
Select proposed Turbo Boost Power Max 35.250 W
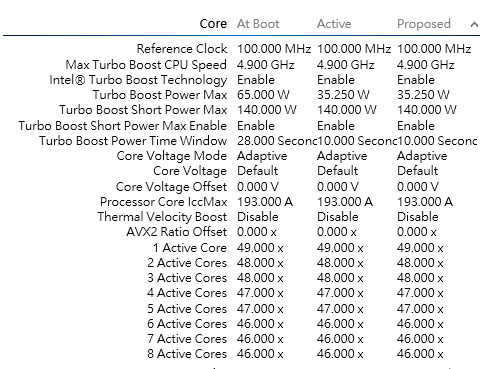pyautogui.click(x=423, y=95)
